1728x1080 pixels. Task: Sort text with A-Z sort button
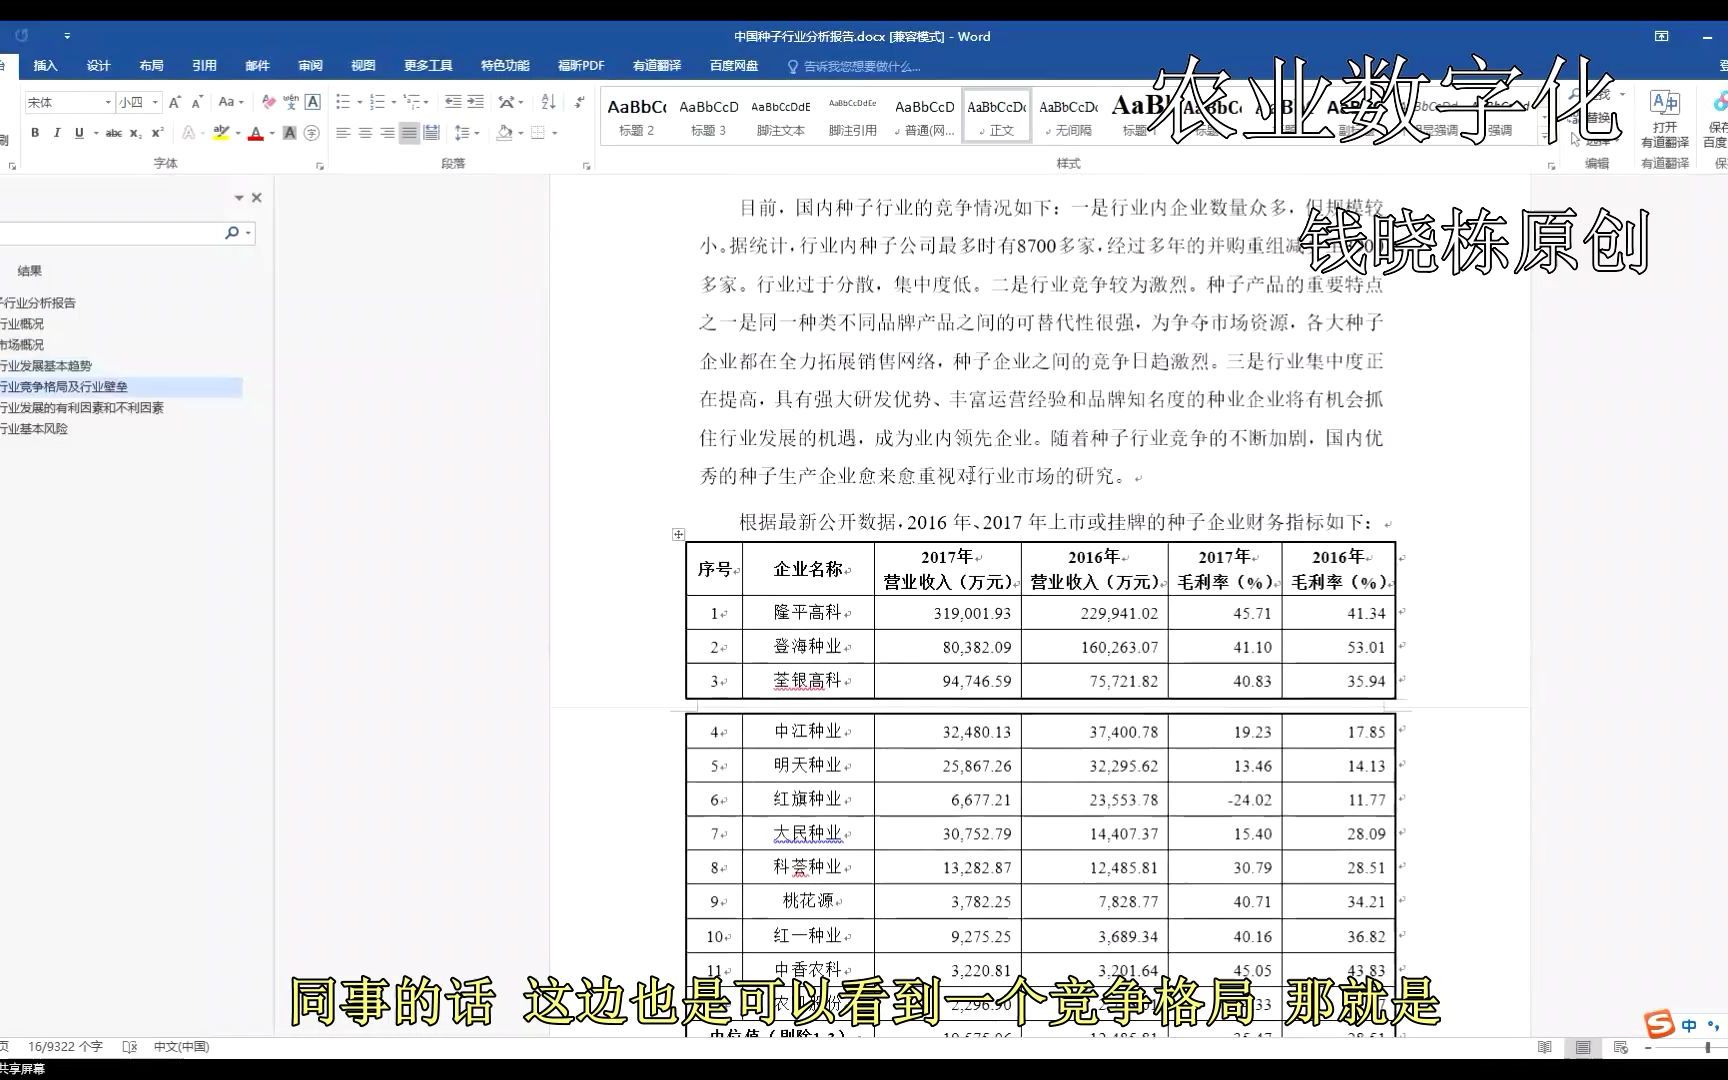(x=548, y=102)
